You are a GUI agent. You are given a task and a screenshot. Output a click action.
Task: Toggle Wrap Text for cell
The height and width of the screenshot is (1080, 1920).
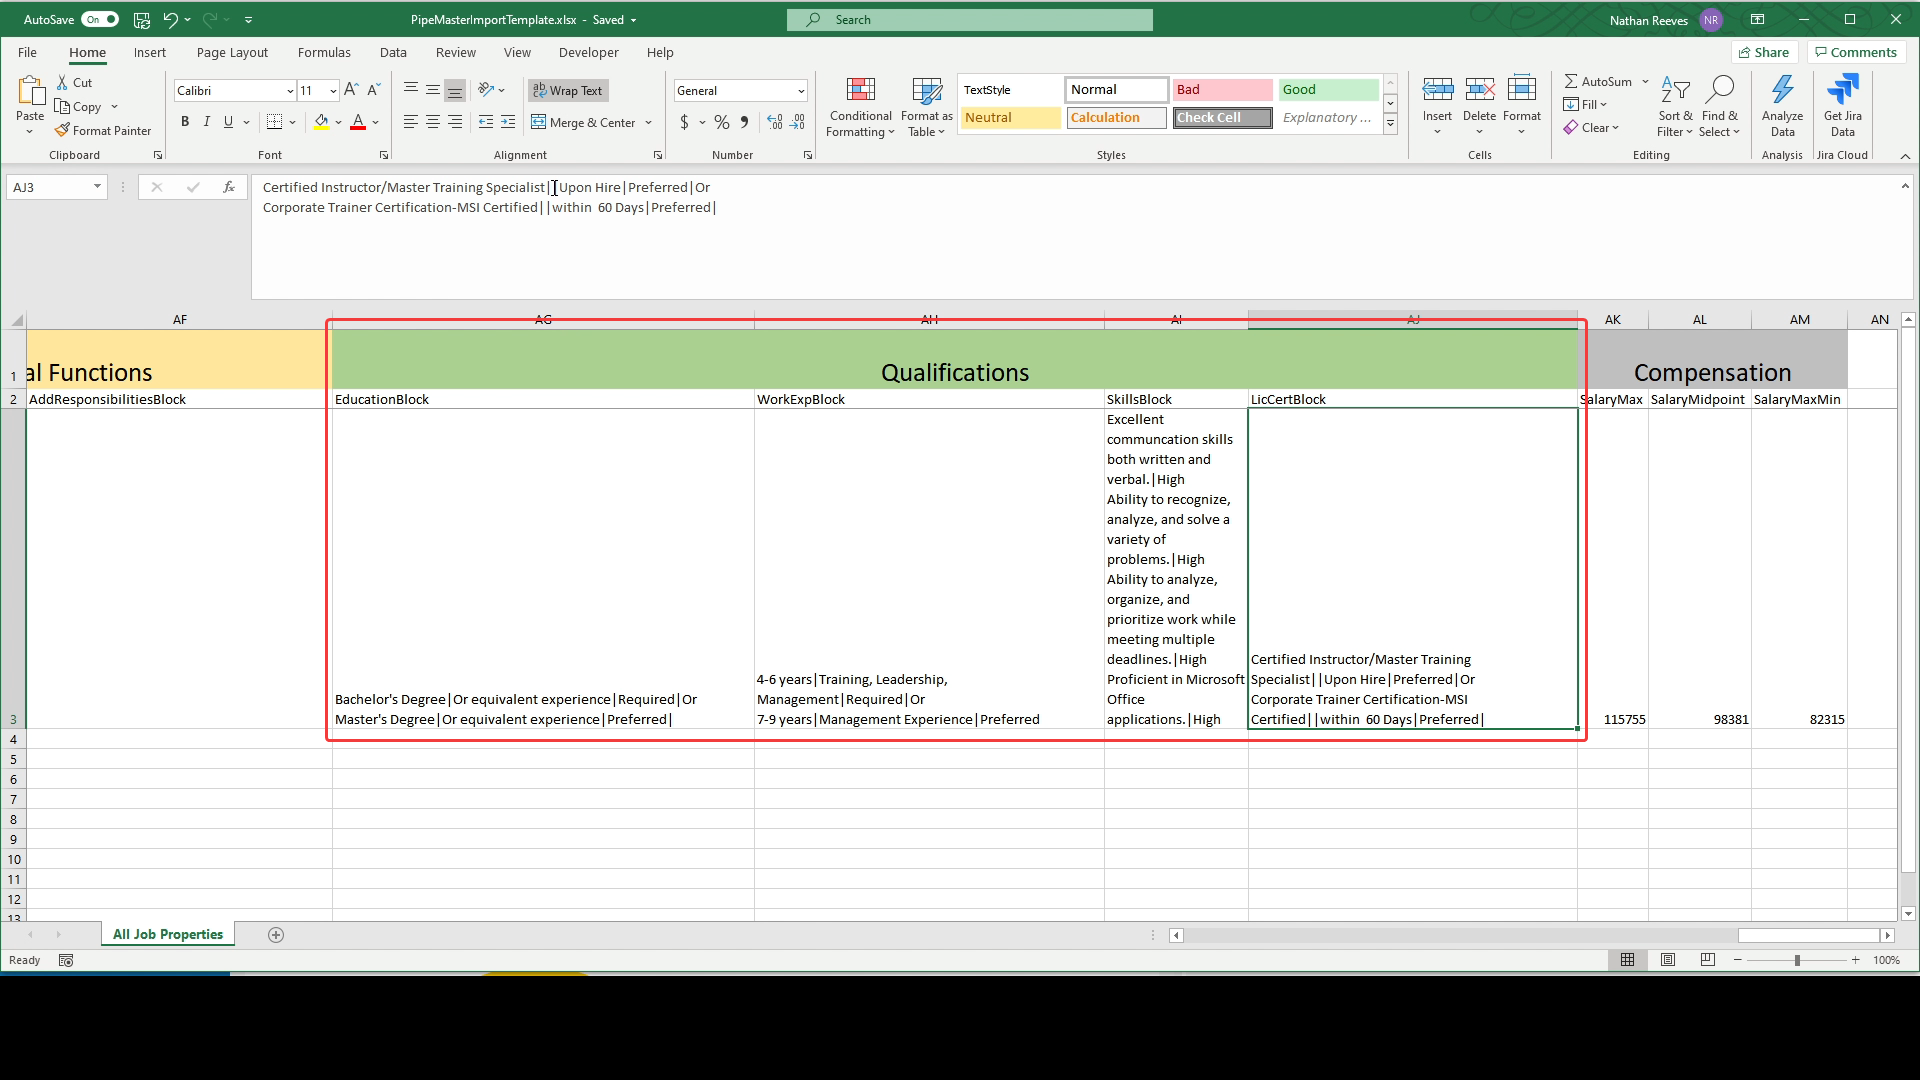568,91
